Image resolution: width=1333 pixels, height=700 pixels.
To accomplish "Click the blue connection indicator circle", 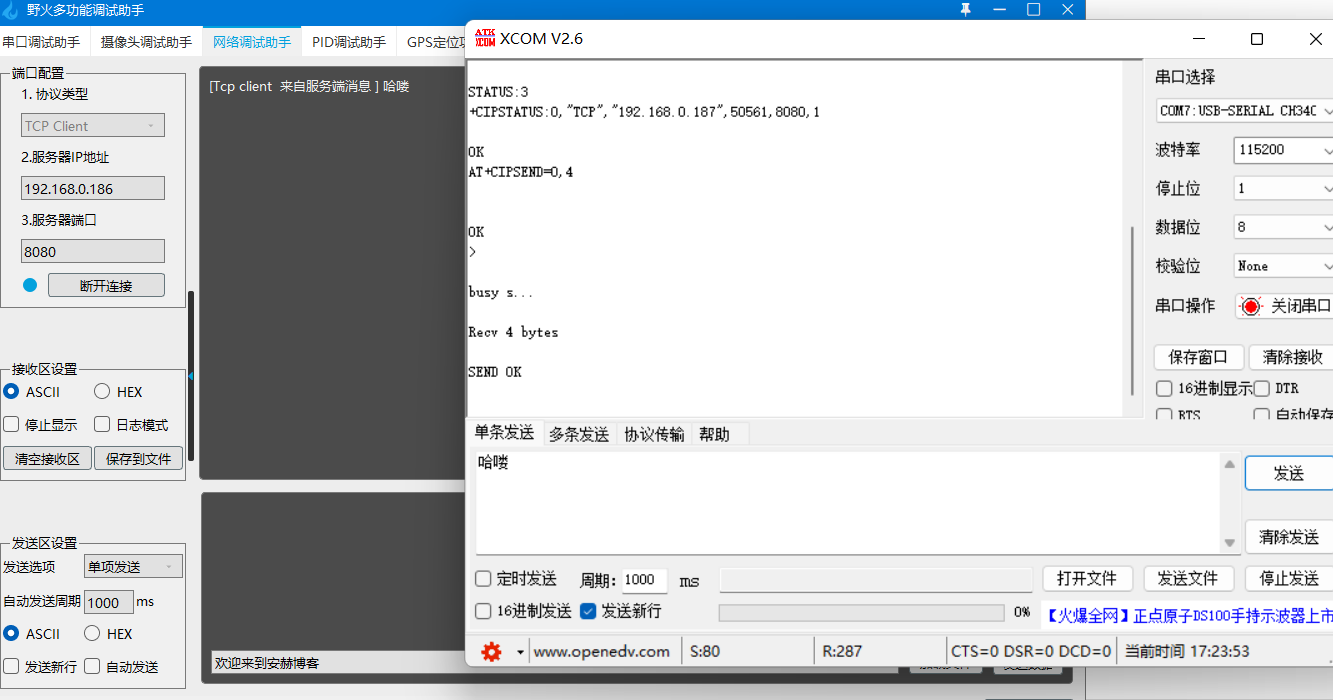I will [x=31, y=284].
